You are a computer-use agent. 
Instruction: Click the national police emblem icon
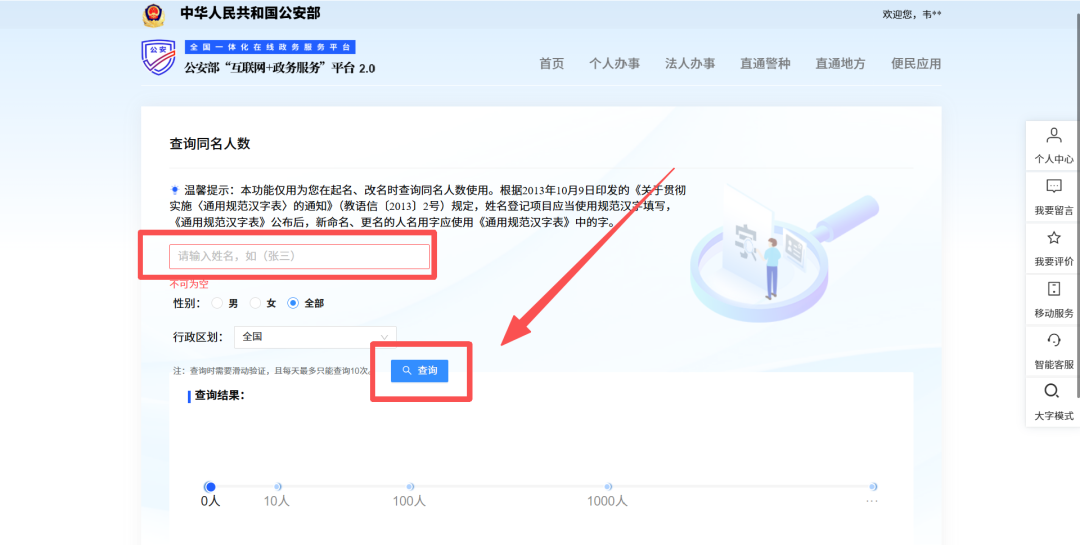(154, 14)
